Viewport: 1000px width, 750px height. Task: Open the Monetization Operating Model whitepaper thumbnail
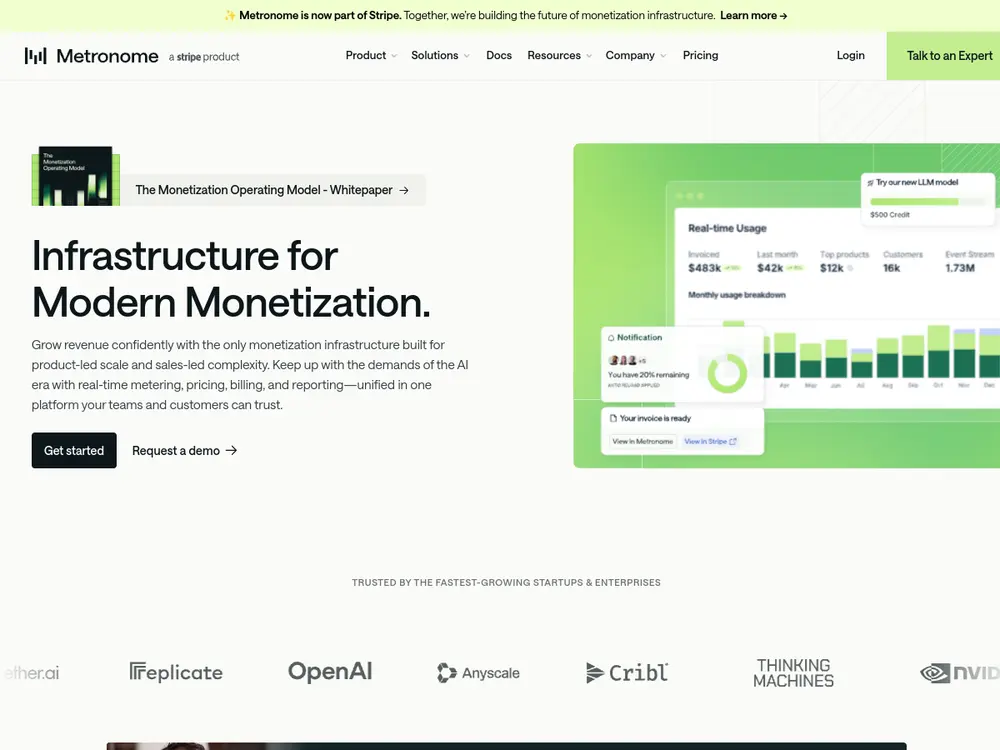pyautogui.click(x=76, y=176)
